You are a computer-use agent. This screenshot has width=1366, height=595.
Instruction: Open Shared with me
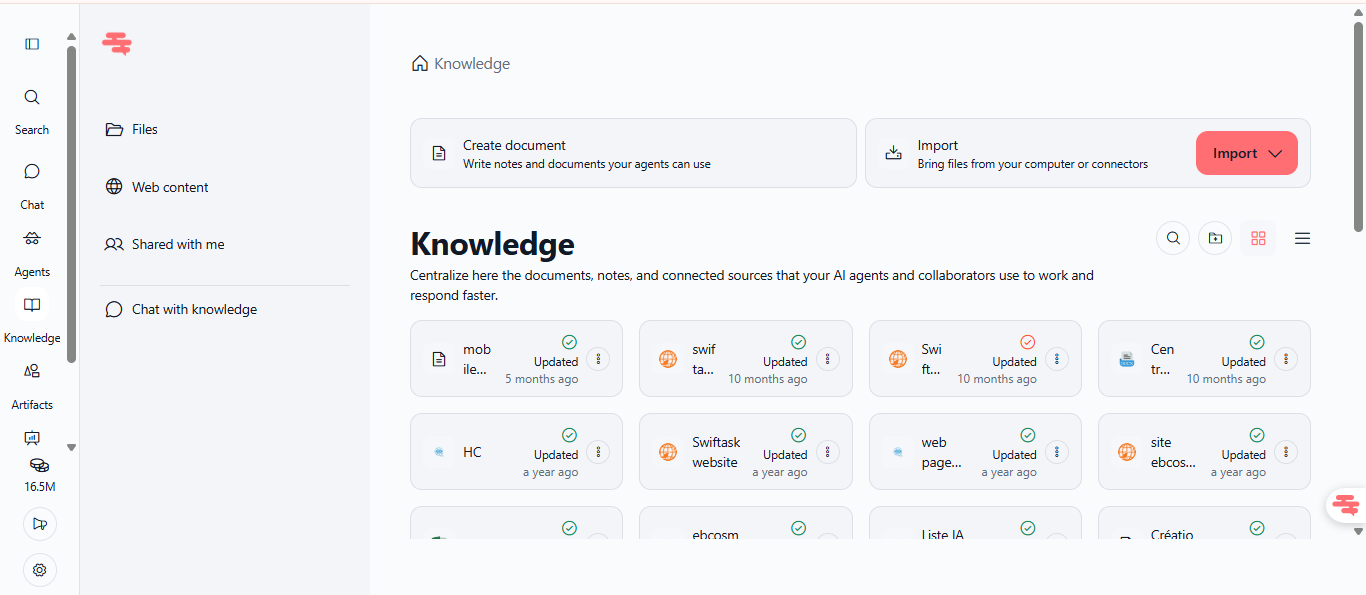pos(178,244)
